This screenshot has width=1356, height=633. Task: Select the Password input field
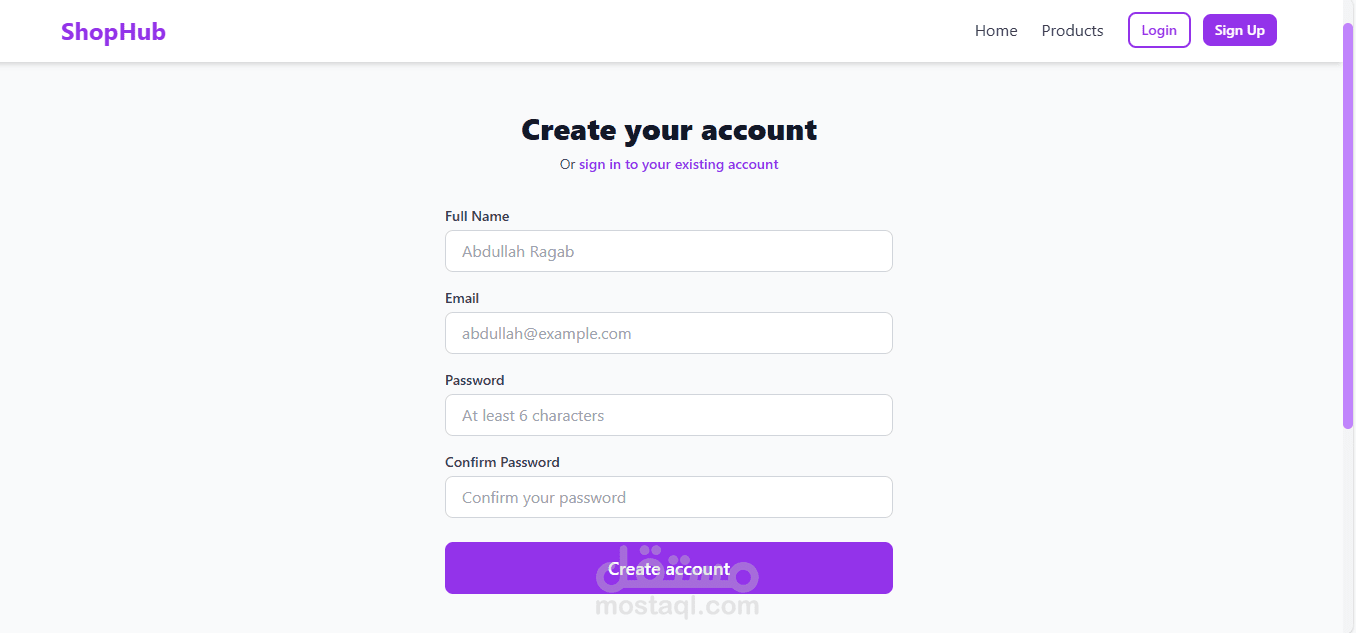click(668, 415)
